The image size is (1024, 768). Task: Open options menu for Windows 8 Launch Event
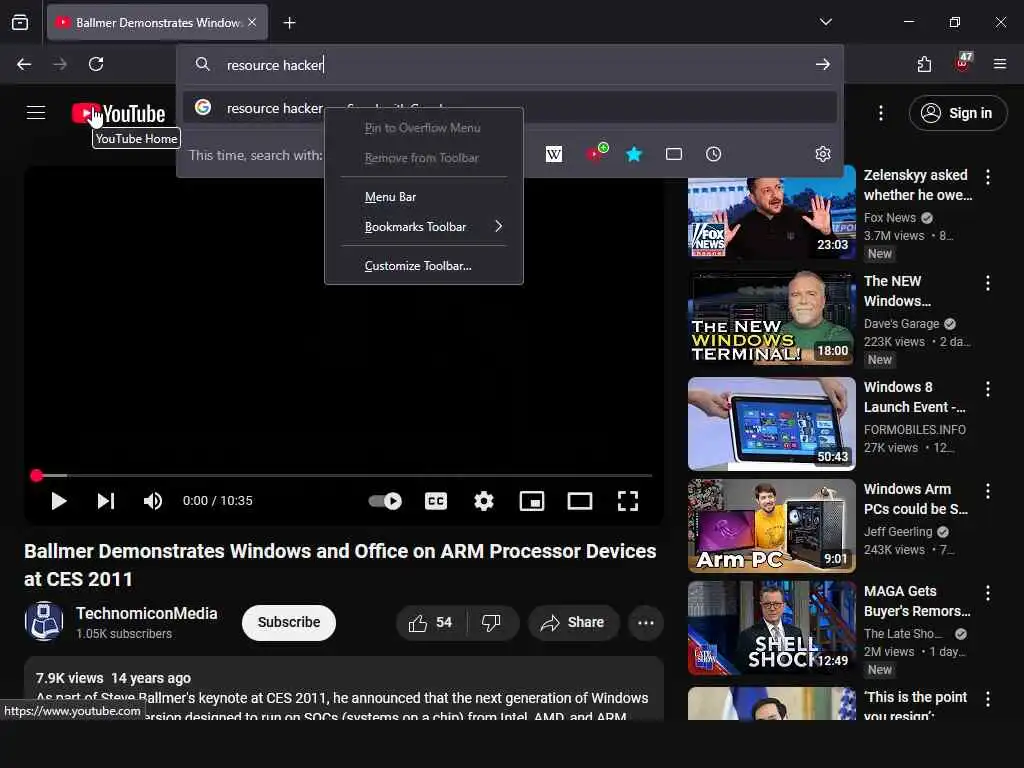(987, 389)
